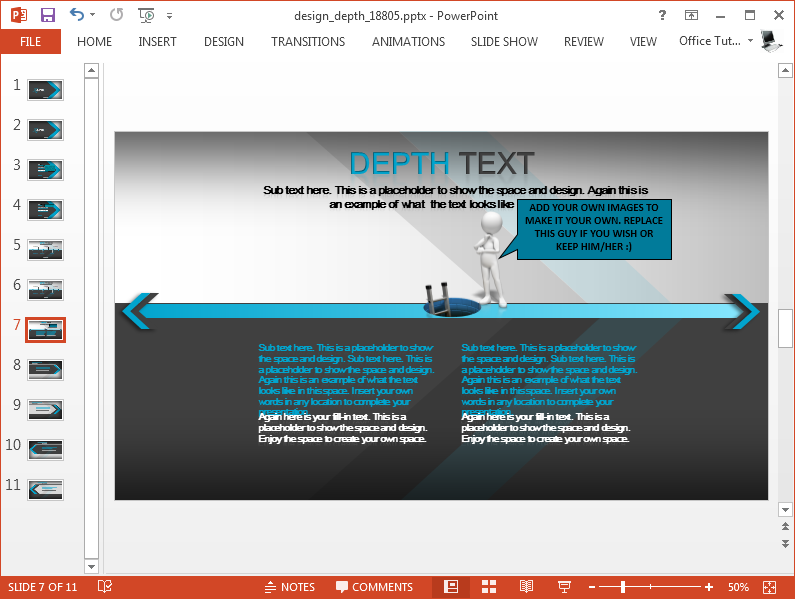Save the presentation using the floppy disk icon
The height and width of the screenshot is (599, 795).
tap(47, 15)
